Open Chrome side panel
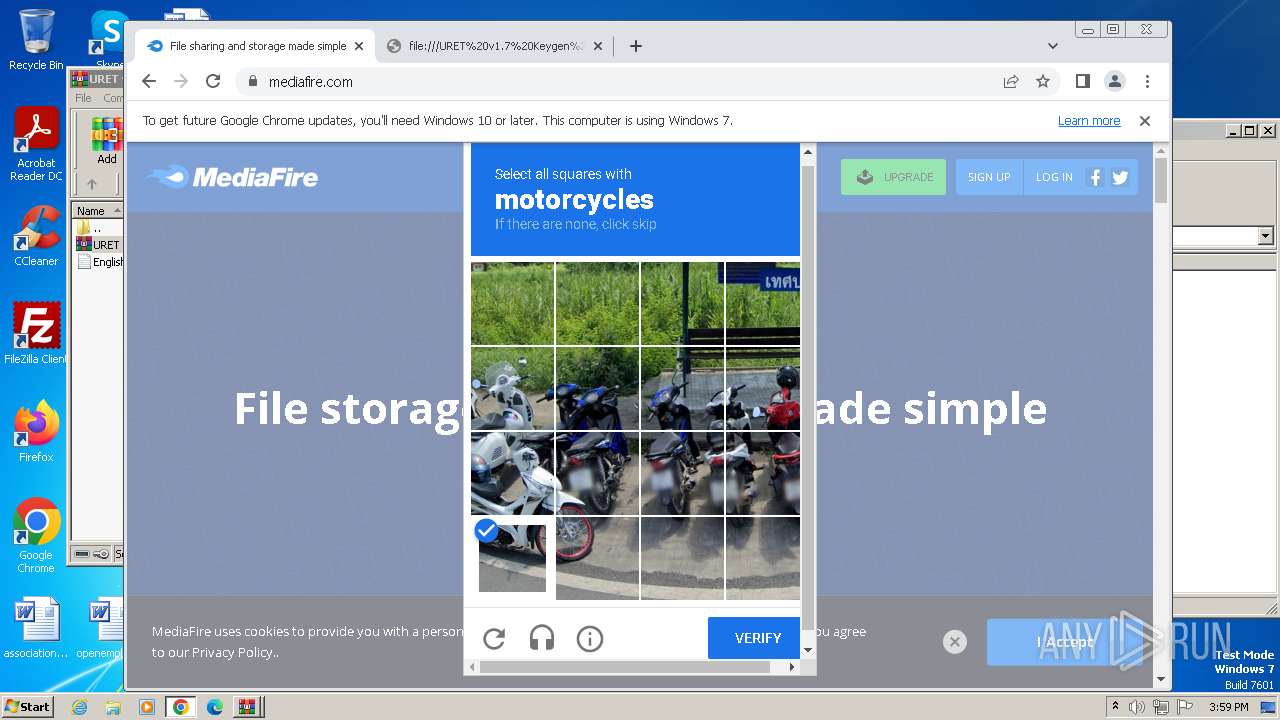1280x720 pixels. click(1082, 81)
